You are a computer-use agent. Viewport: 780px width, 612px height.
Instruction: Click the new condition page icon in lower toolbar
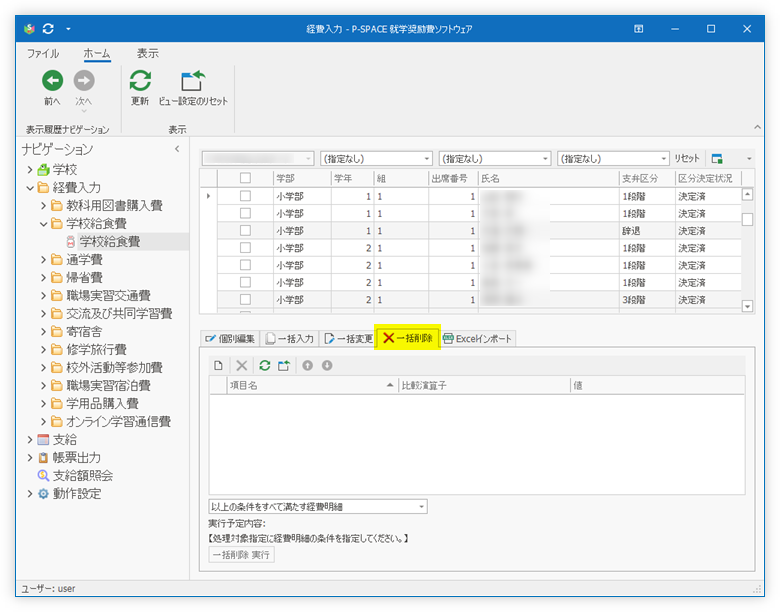click(218, 366)
